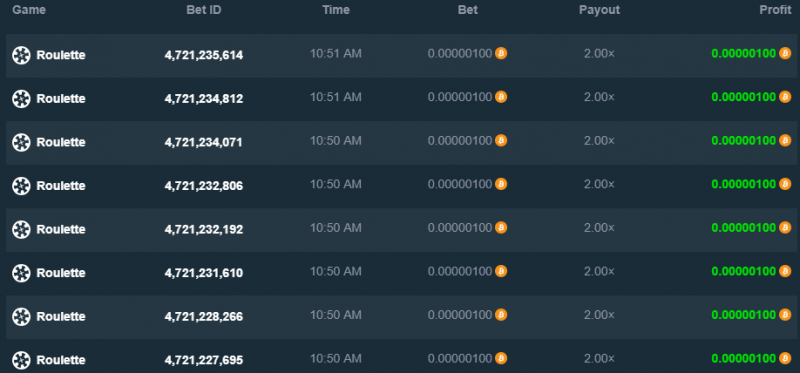Click the Roulette icon for bet 4,721,234,071

point(21,142)
